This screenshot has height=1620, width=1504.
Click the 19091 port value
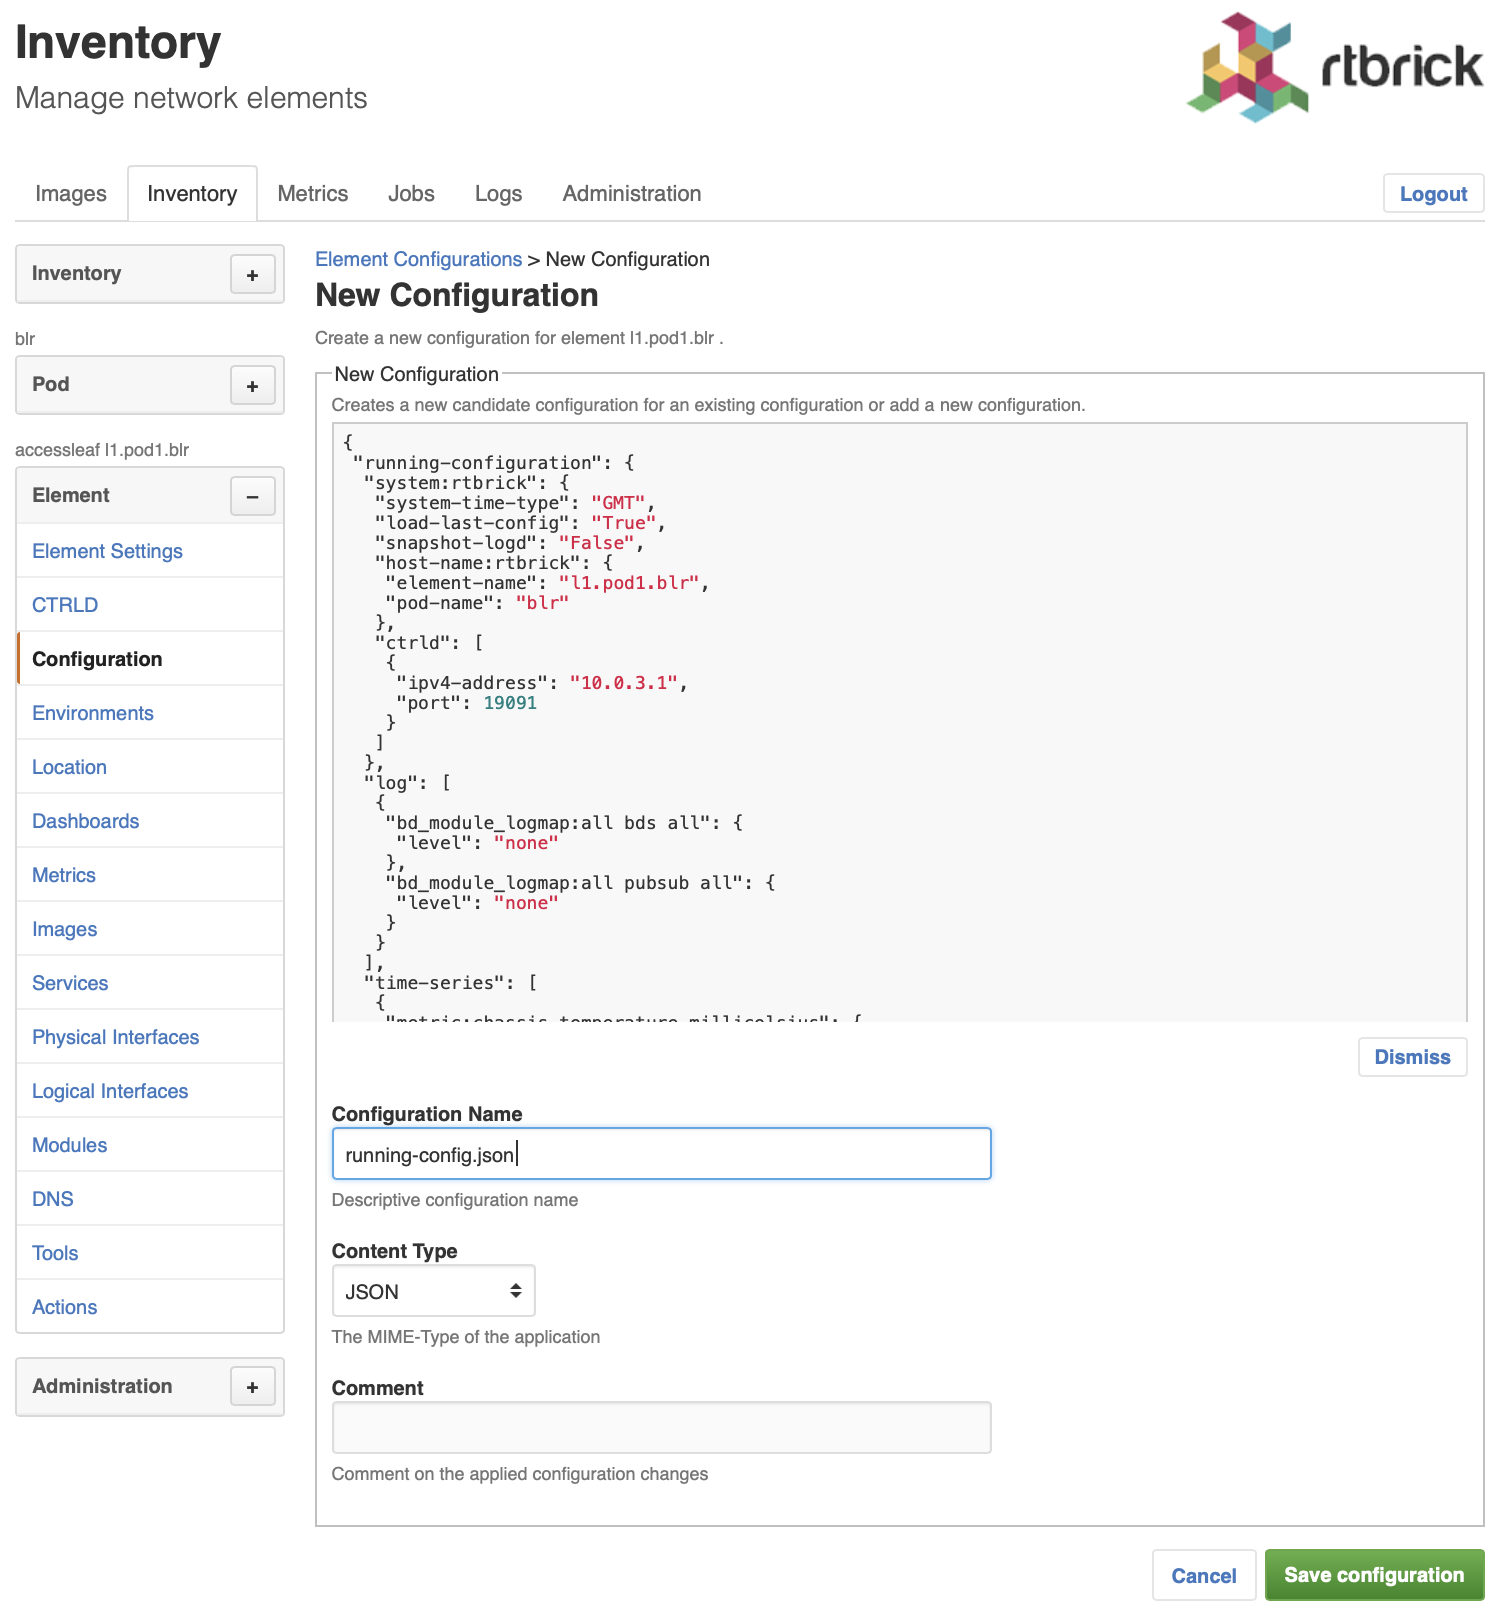coord(510,703)
